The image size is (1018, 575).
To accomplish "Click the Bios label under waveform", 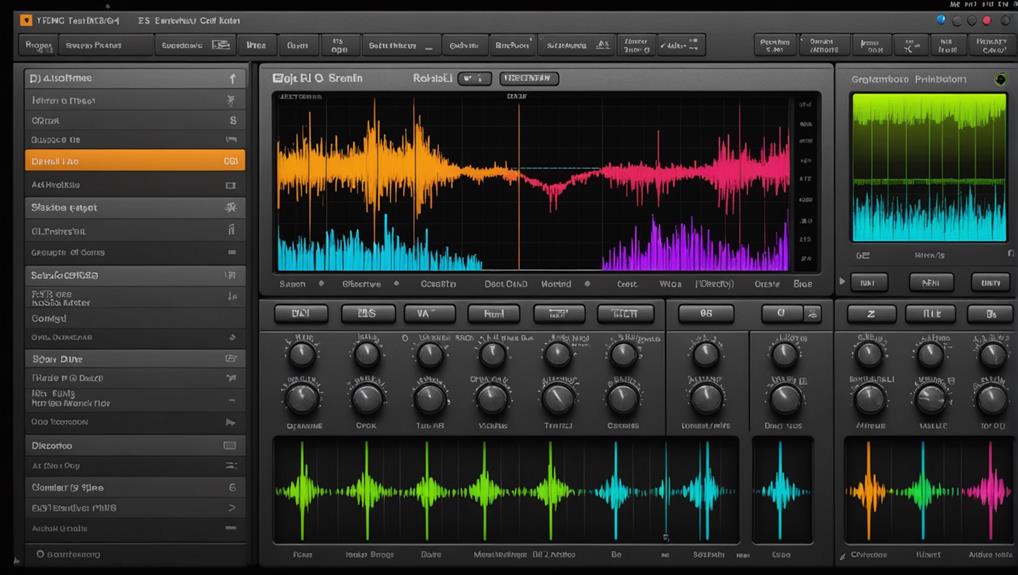I will (802, 284).
